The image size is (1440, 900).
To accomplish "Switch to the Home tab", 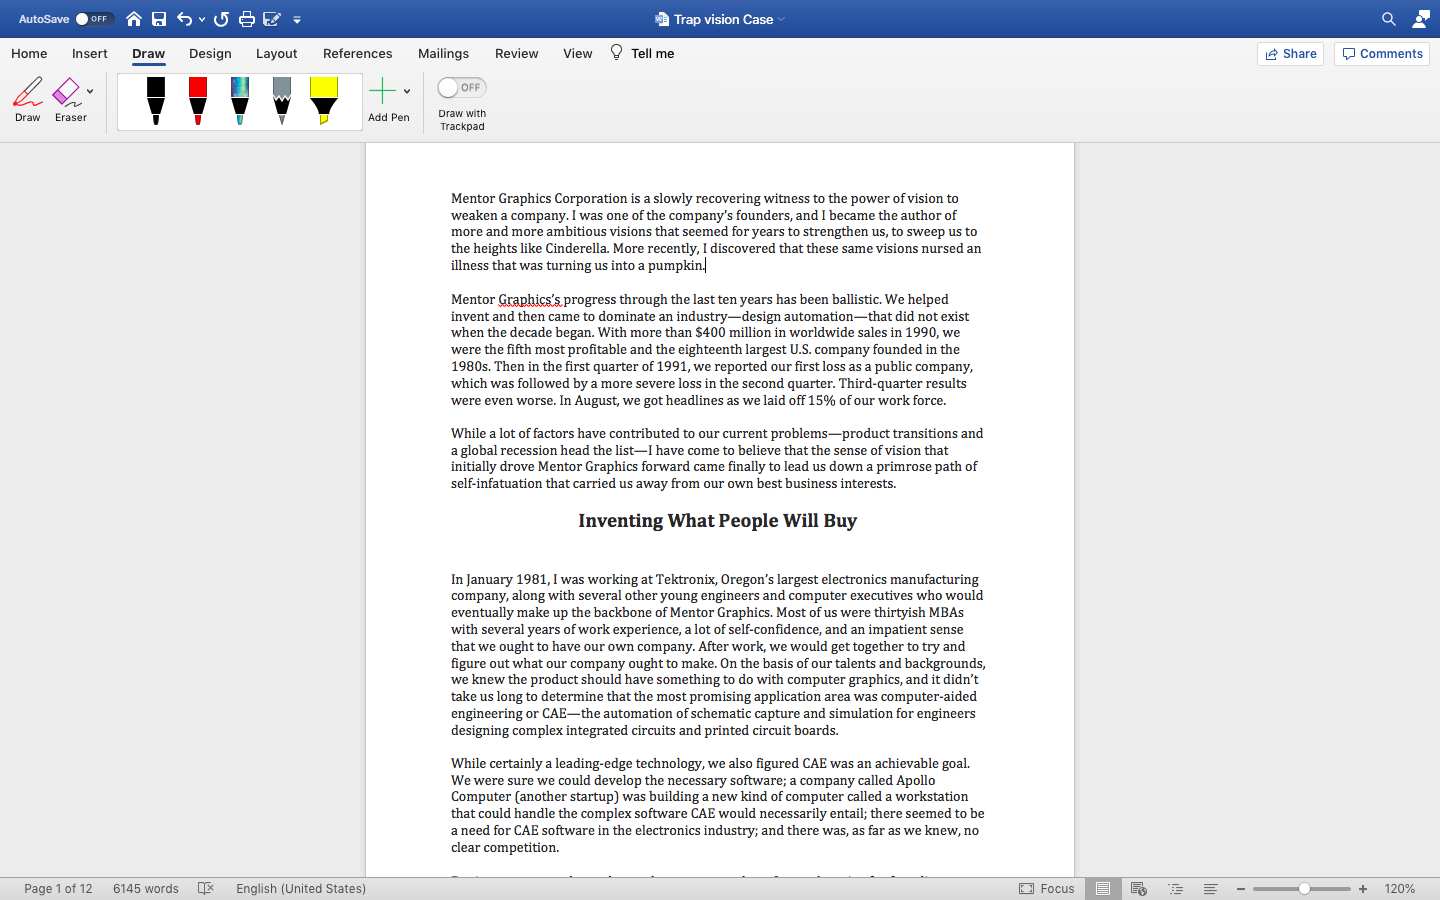I will (29, 53).
